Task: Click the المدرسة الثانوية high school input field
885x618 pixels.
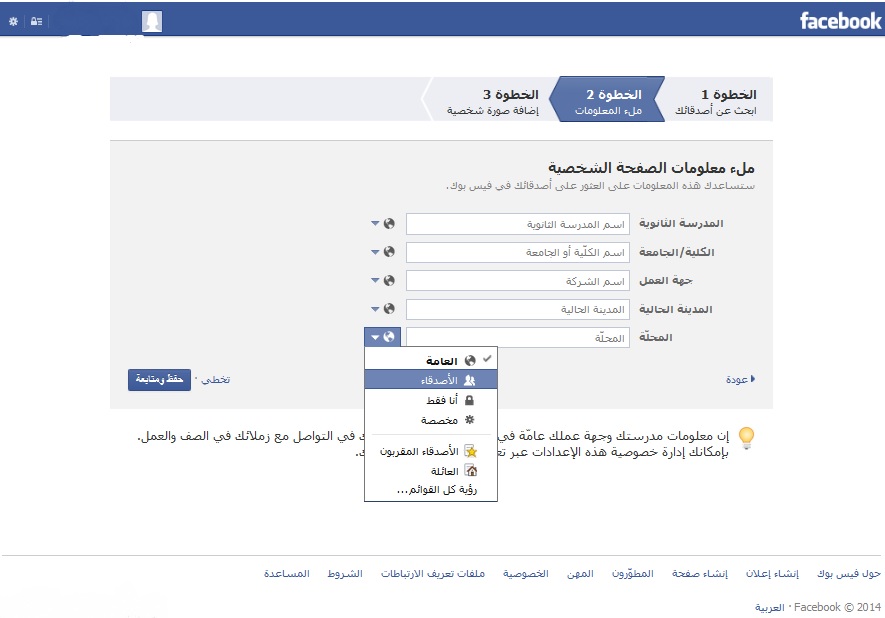Action: click(518, 224)
